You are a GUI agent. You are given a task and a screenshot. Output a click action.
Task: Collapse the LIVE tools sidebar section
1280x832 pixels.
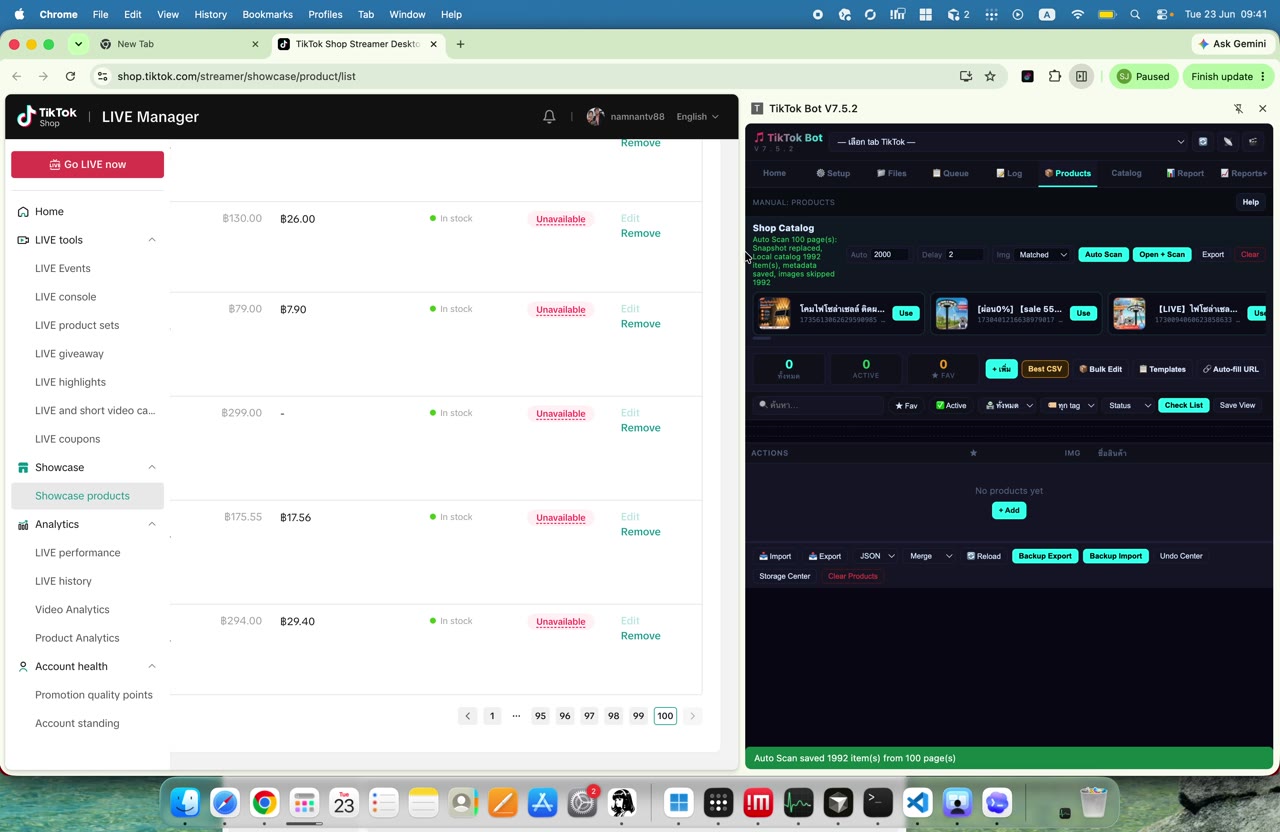click(152, 240)
